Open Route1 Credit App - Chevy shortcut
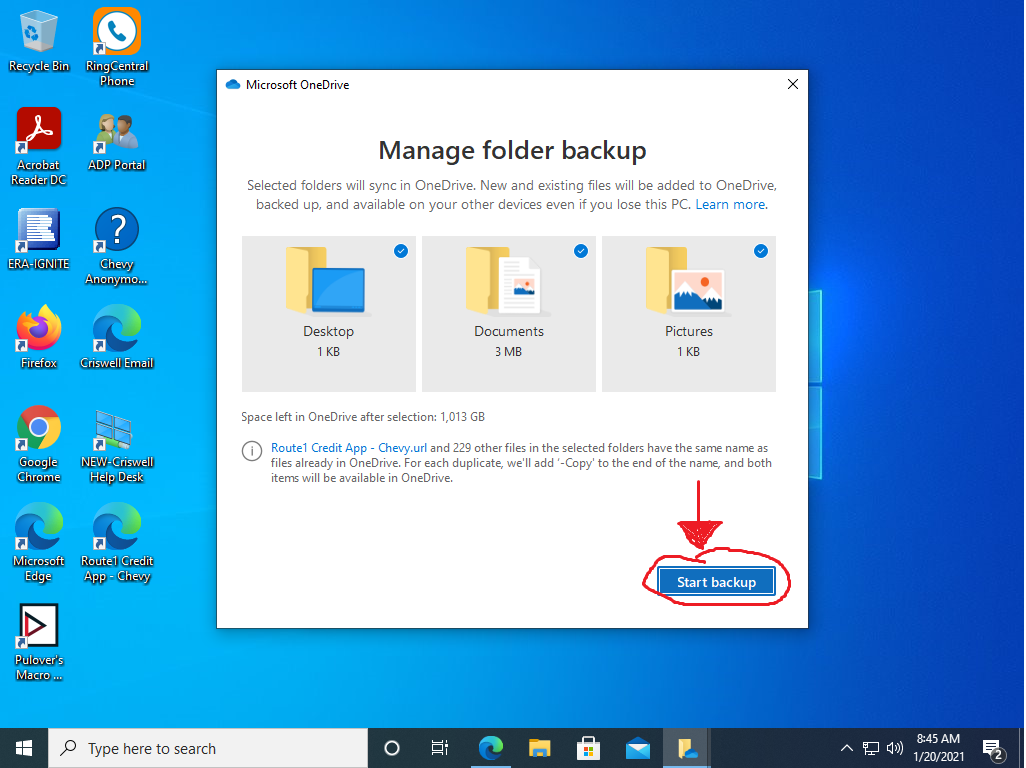Screen dimensions: 1026x768 point(116,543)
